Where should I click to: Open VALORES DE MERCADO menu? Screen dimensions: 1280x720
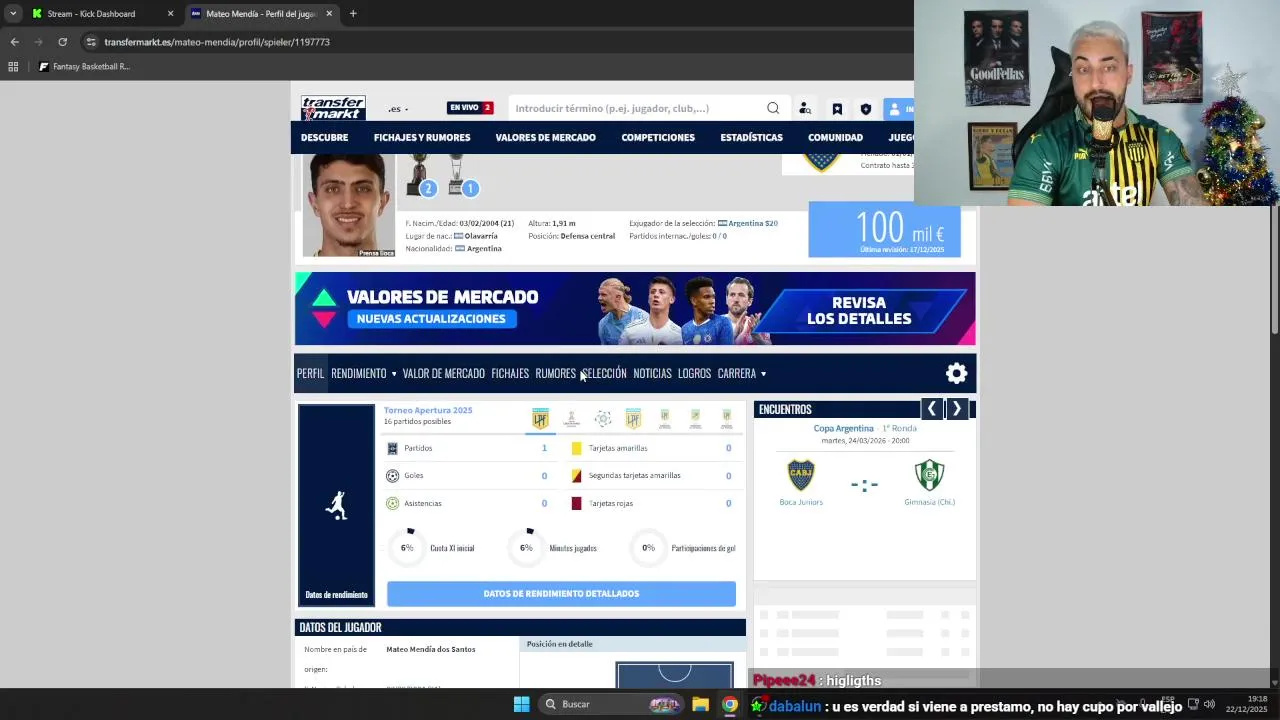point(545,137)
